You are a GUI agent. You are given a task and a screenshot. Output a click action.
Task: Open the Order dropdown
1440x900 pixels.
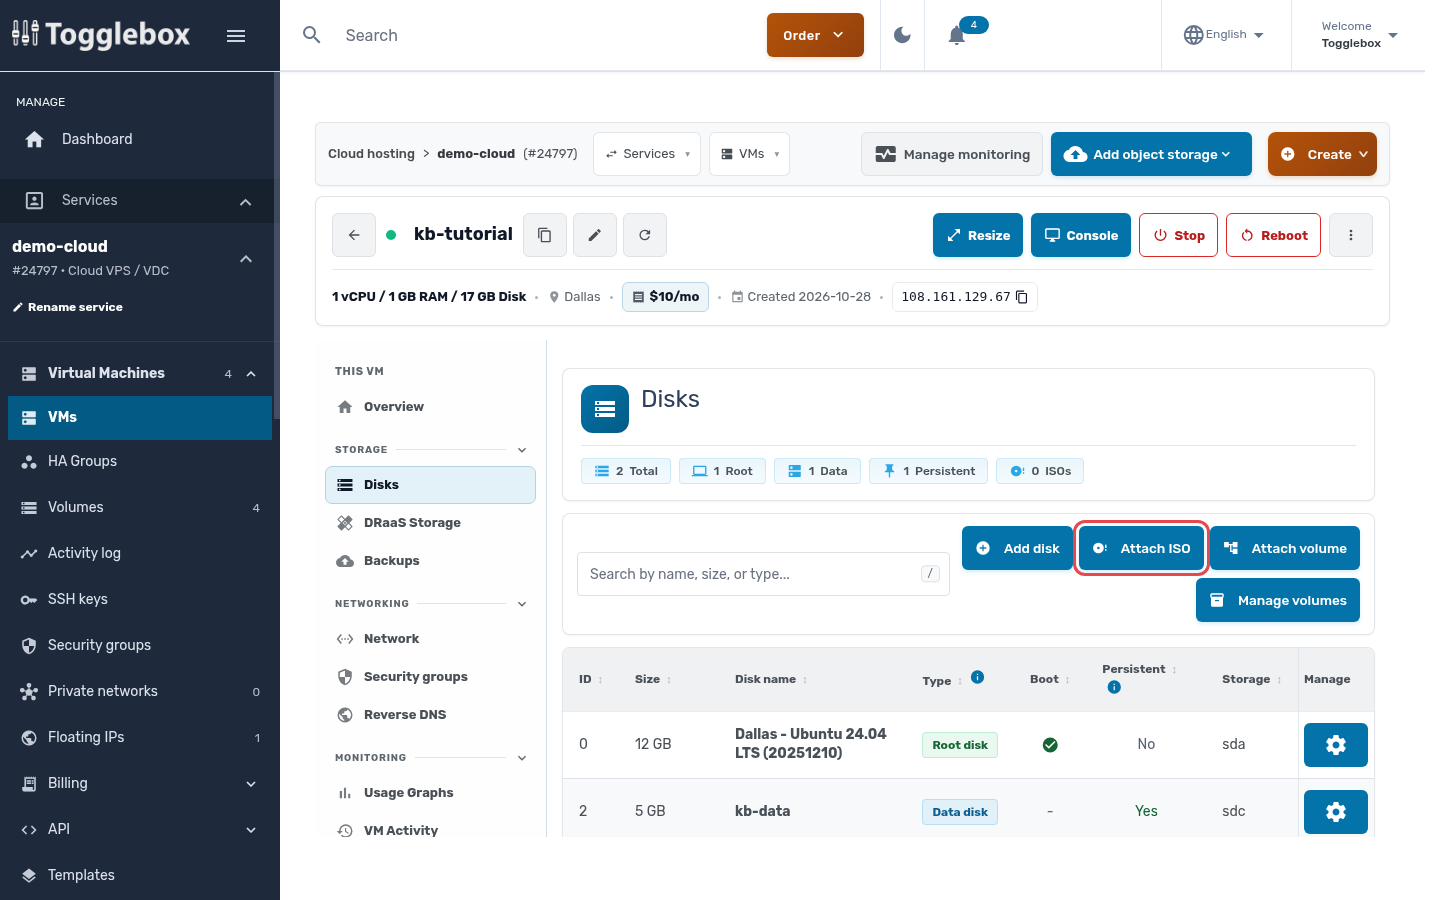pyautogui.click(x=815, y=35)
